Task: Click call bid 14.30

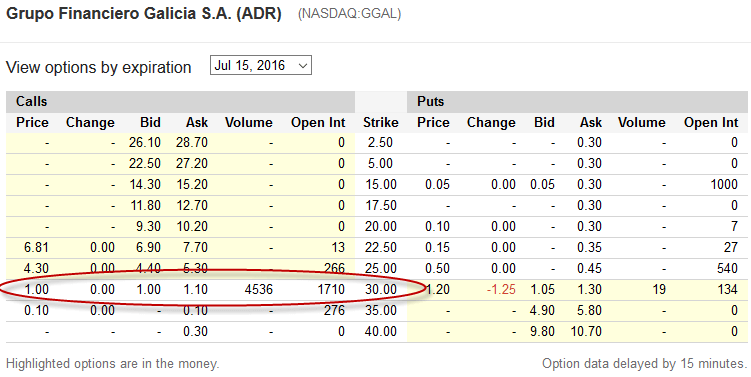Action: coord(145,185)
